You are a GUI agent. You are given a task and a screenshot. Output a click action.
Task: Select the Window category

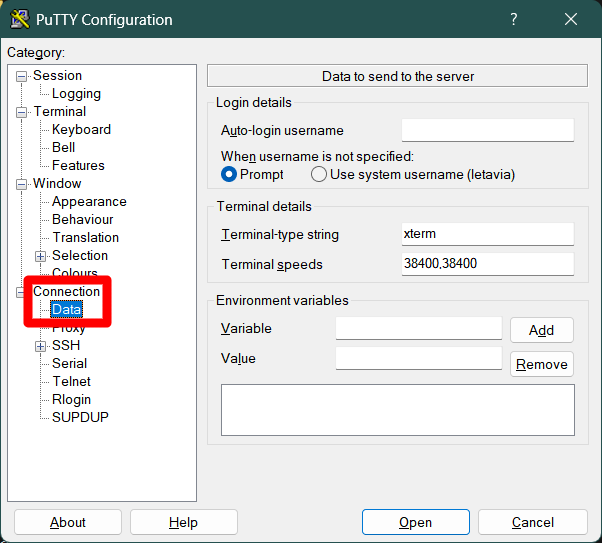point(57,184)
